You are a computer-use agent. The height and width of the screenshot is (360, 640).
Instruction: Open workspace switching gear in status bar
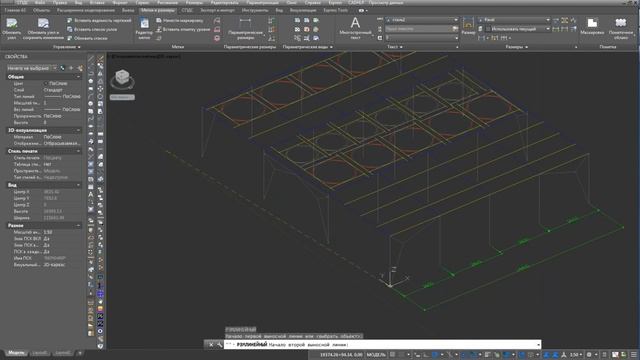point(589,355)
